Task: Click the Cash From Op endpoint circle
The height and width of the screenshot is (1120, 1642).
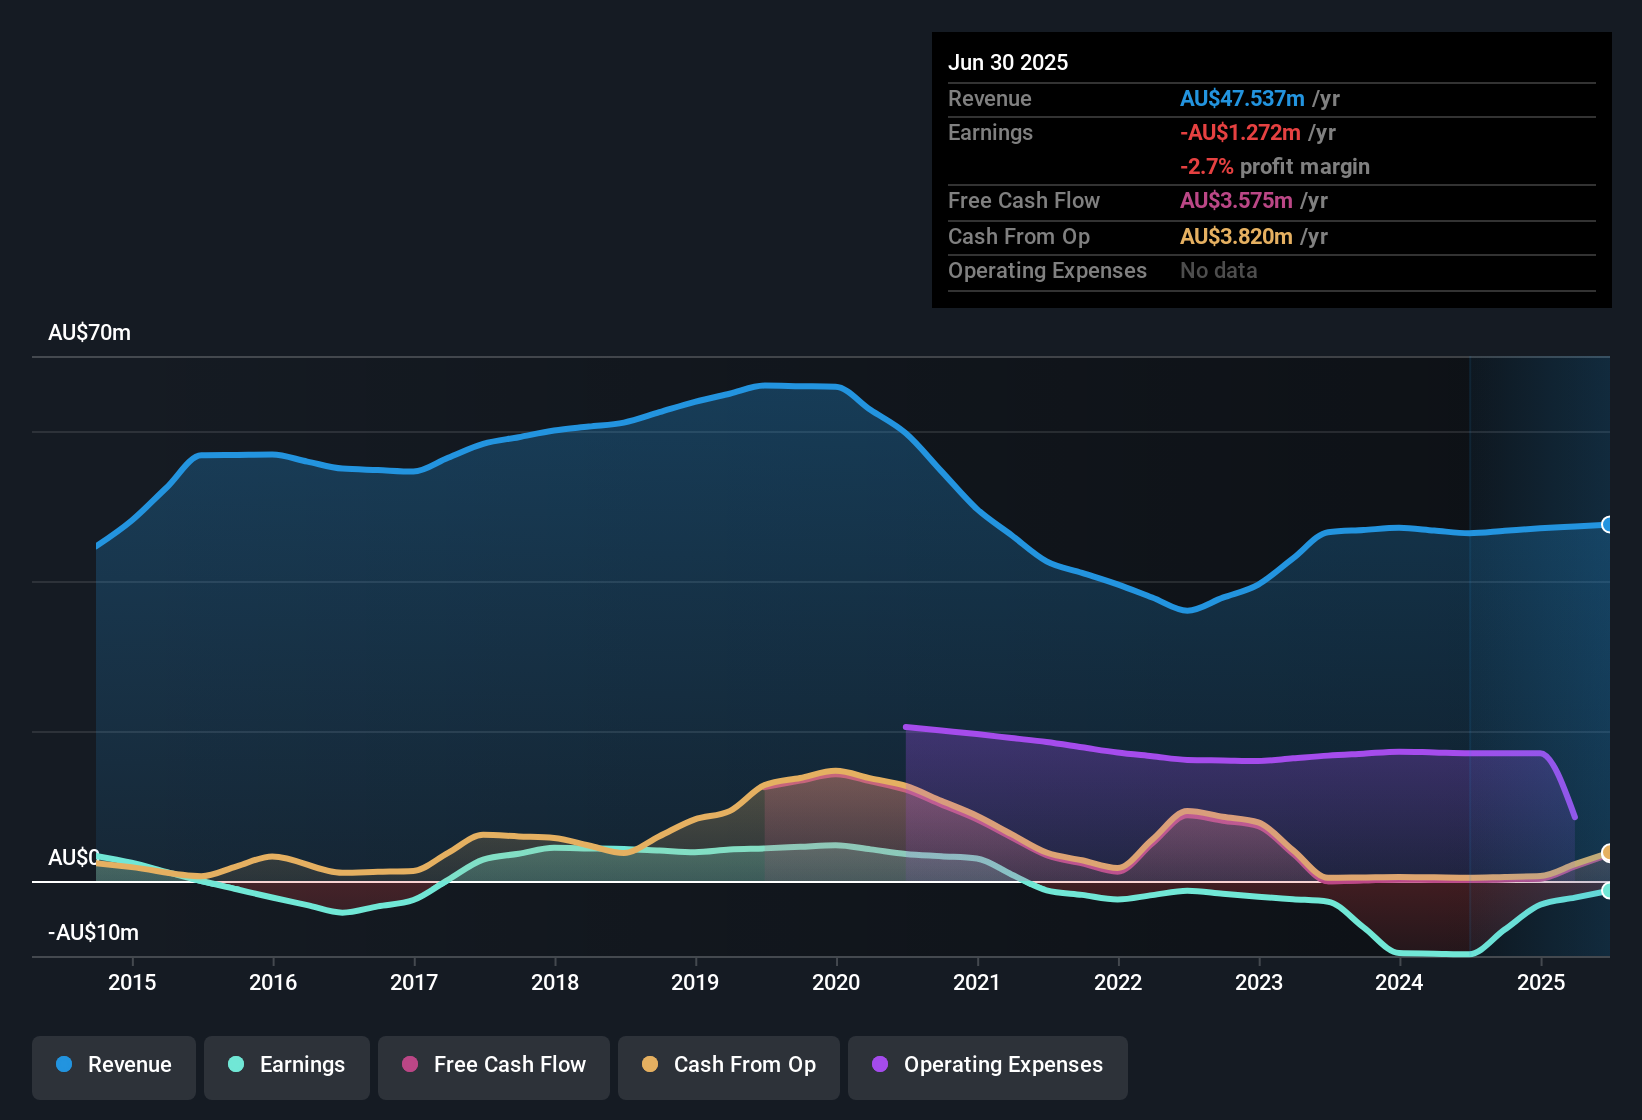Action: (1608, 852)
